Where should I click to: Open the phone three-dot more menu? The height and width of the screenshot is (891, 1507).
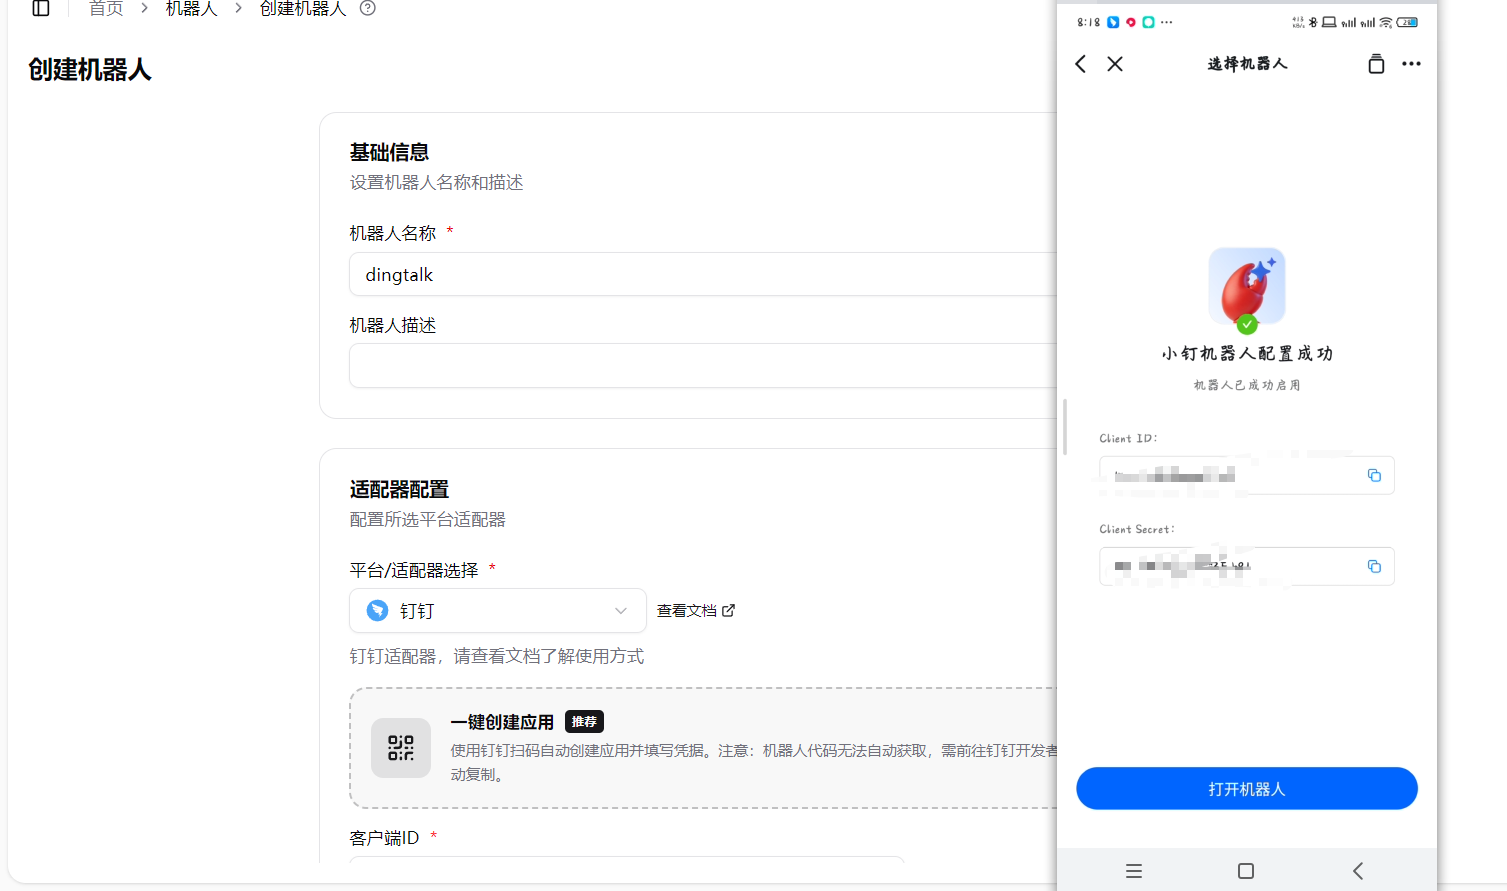tap(1411, 64)
